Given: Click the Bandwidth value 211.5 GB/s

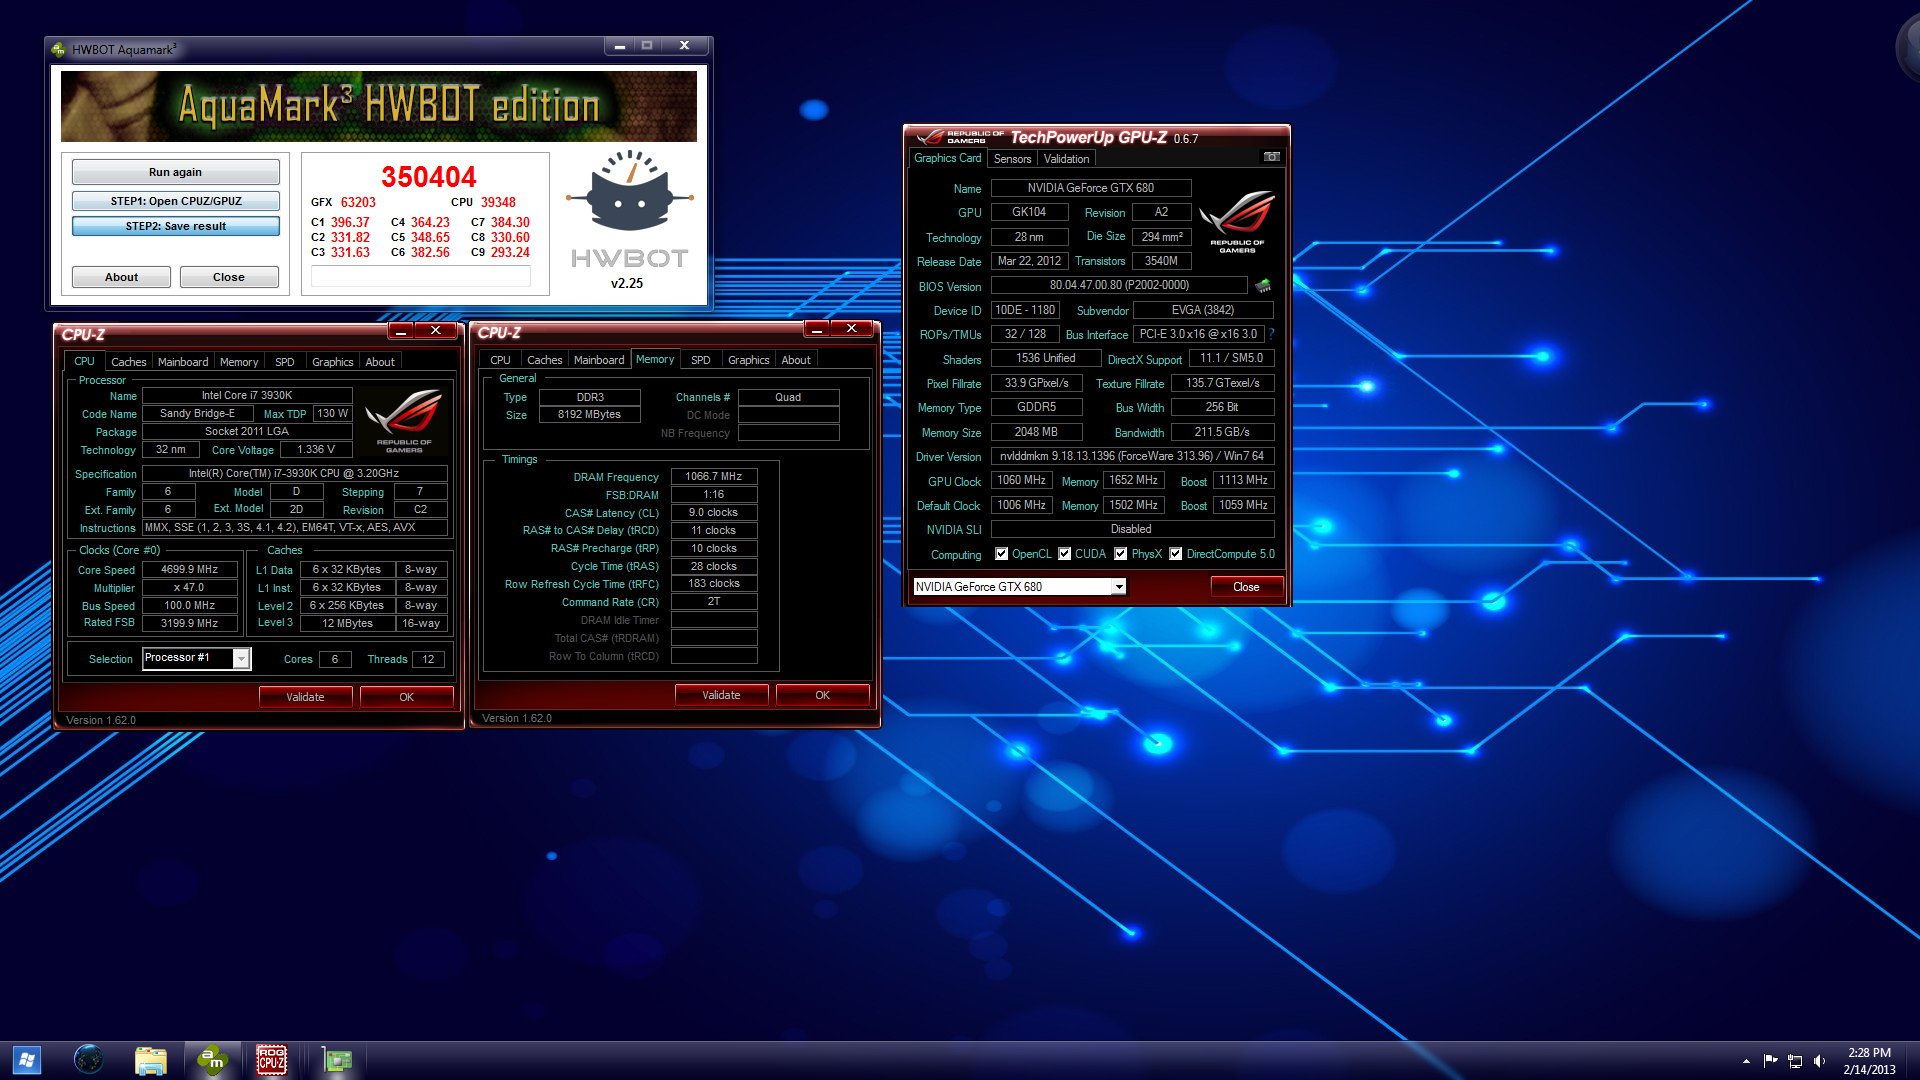Looking at the screenshot, I should tap(1222, 432).
